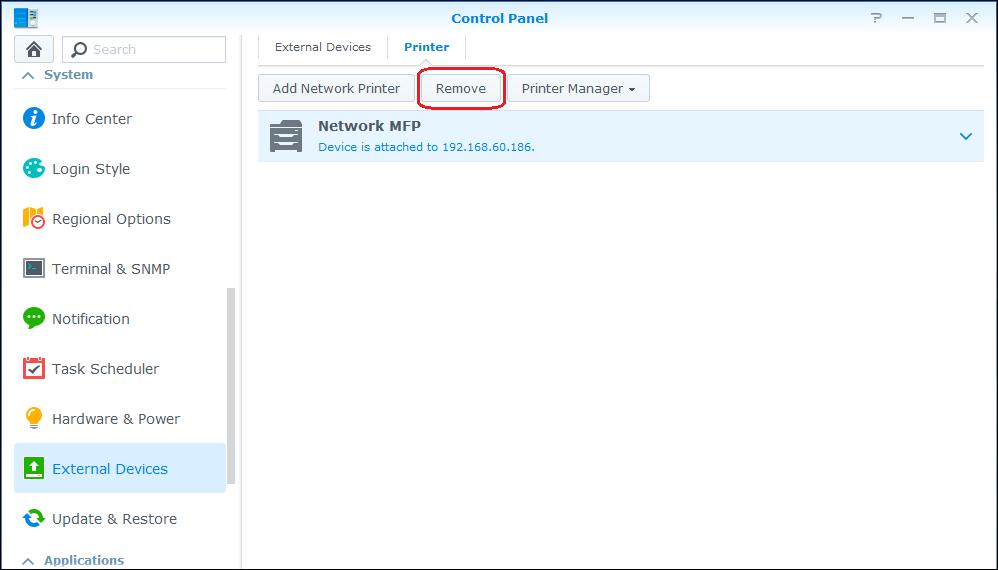Open the Info Center icon
The image size is (998, 570).
[34, 118]
